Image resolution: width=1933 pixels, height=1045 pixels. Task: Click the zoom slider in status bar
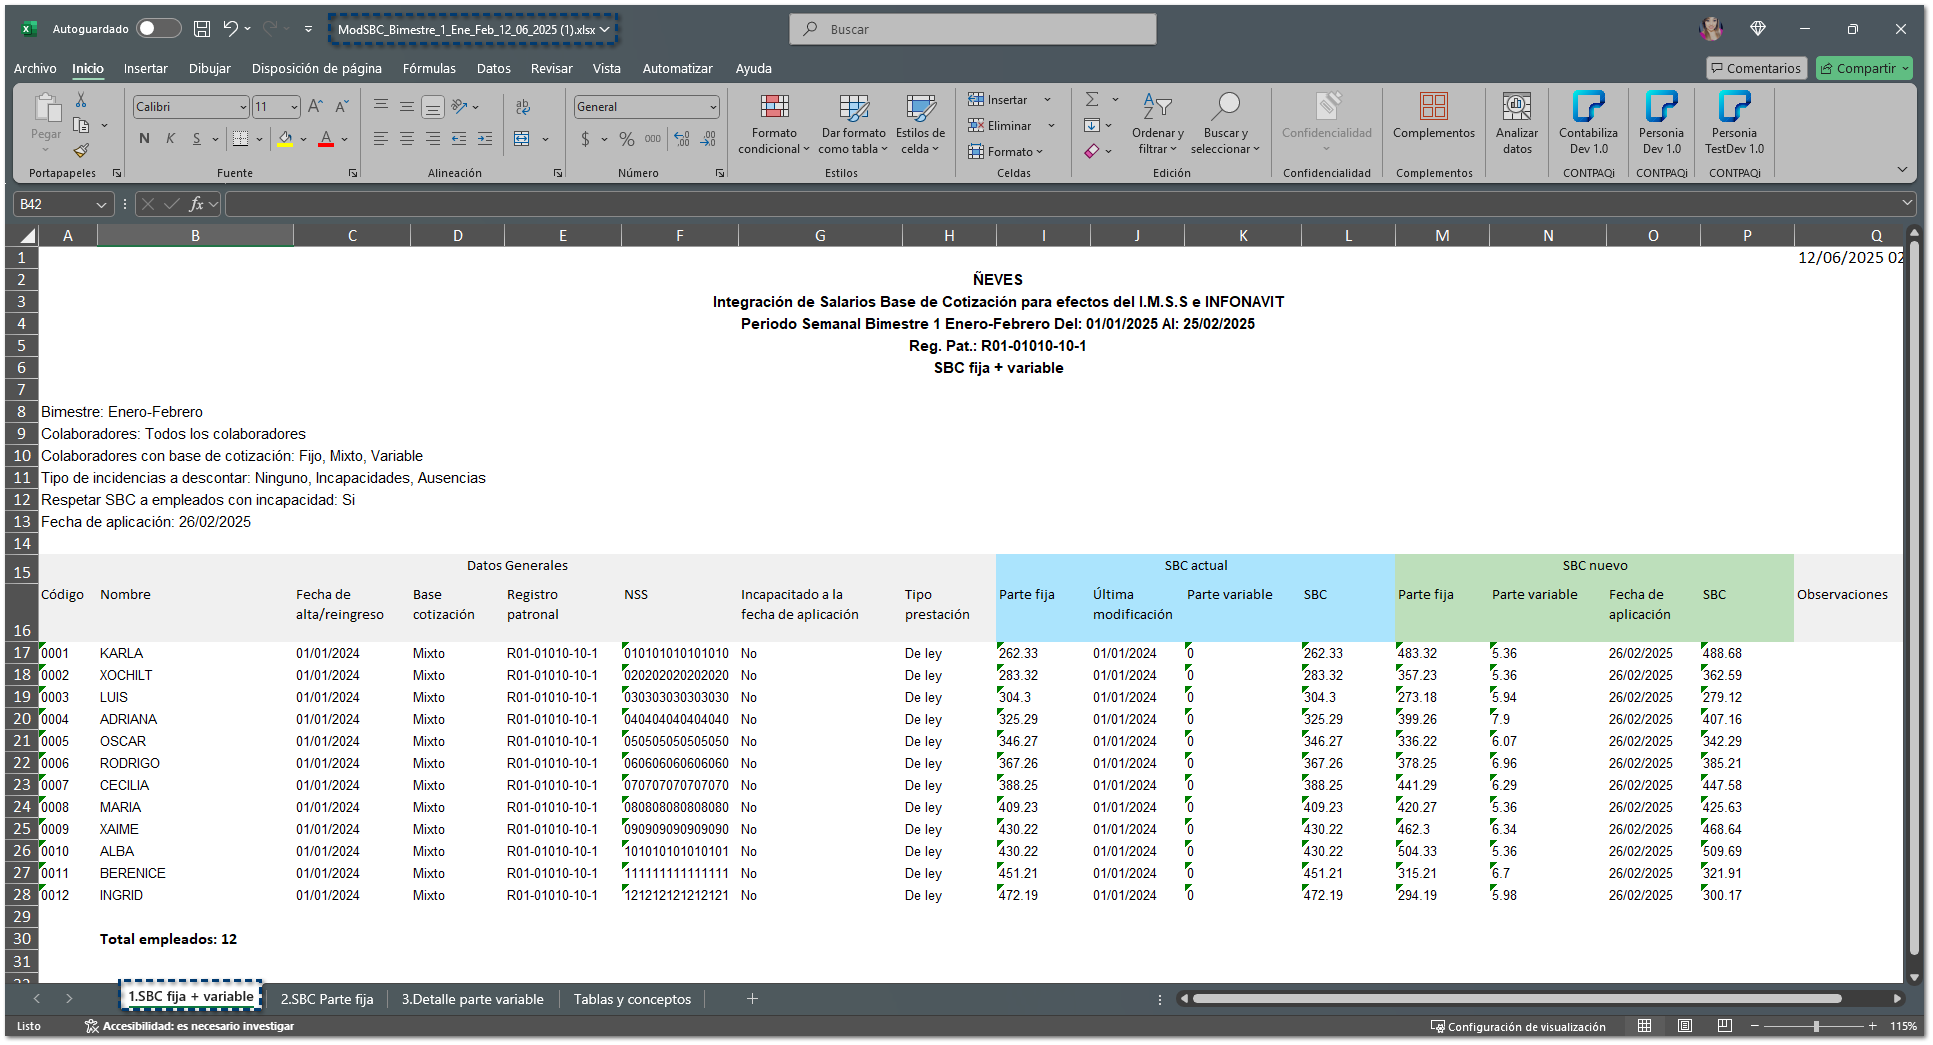(1815, 1027)
